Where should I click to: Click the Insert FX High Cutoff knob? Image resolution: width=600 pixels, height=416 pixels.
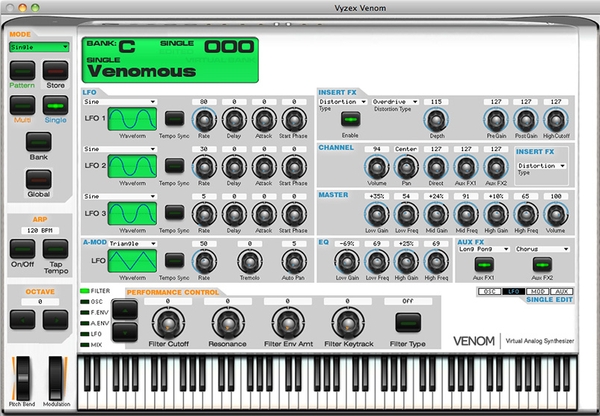(x=556, y=120)
